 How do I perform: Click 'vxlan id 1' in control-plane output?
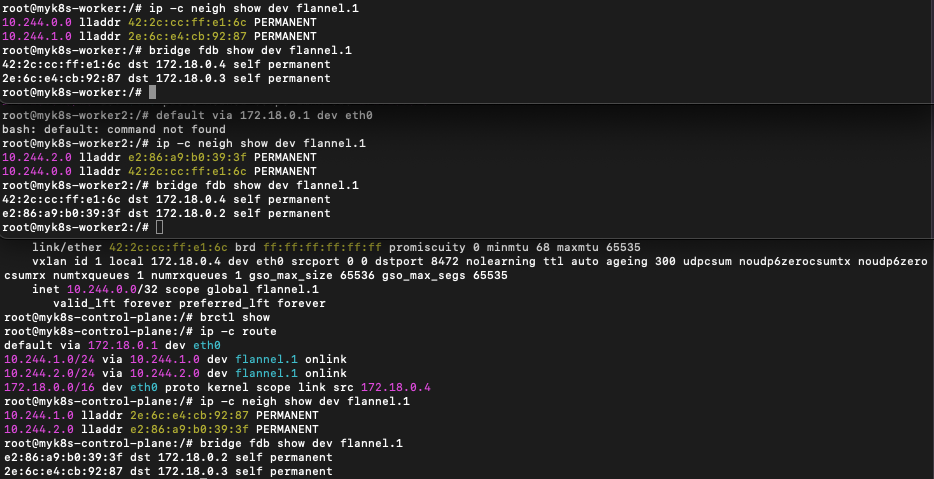click(67, 262)
